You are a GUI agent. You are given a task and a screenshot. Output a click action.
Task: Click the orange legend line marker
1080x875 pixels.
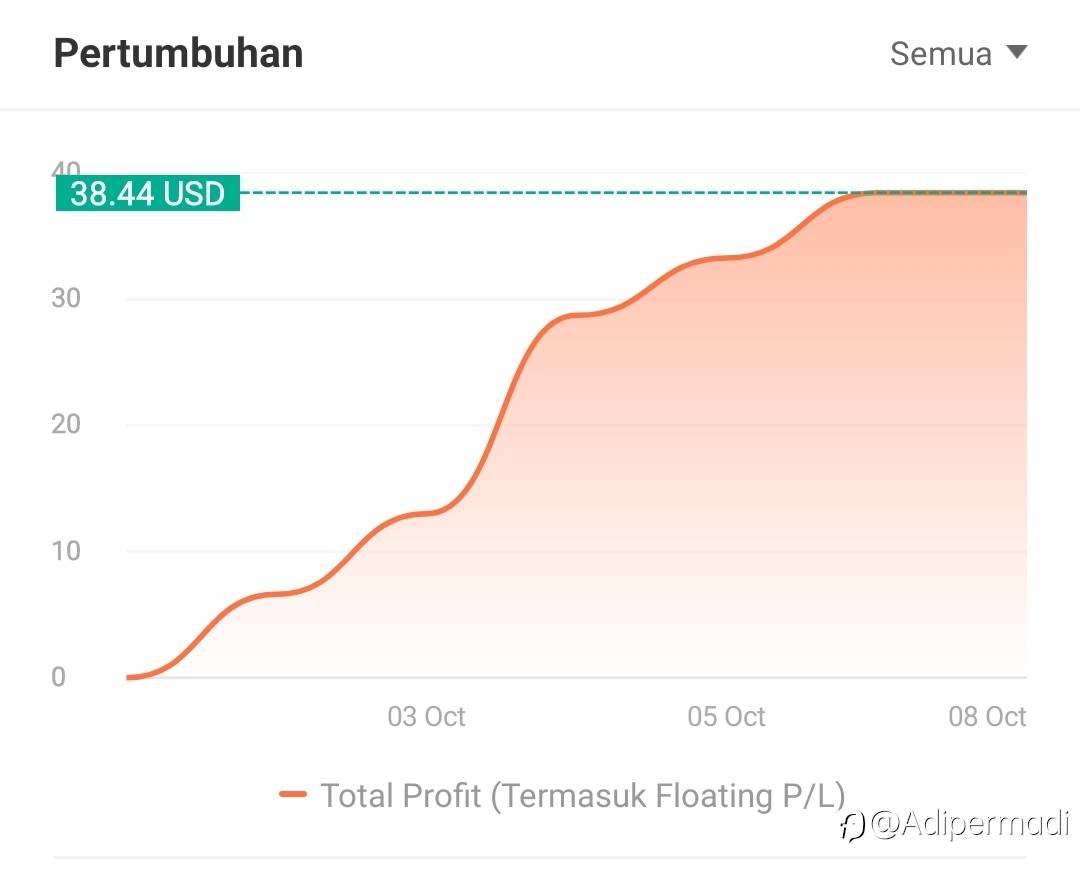(x=293, y=794)
